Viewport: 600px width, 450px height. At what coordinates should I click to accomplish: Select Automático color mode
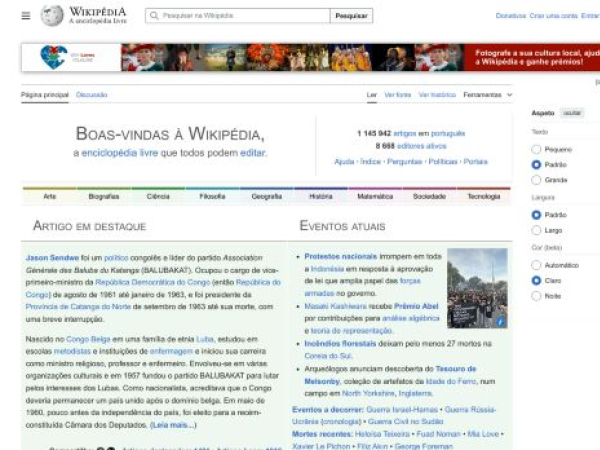(536, 265)
